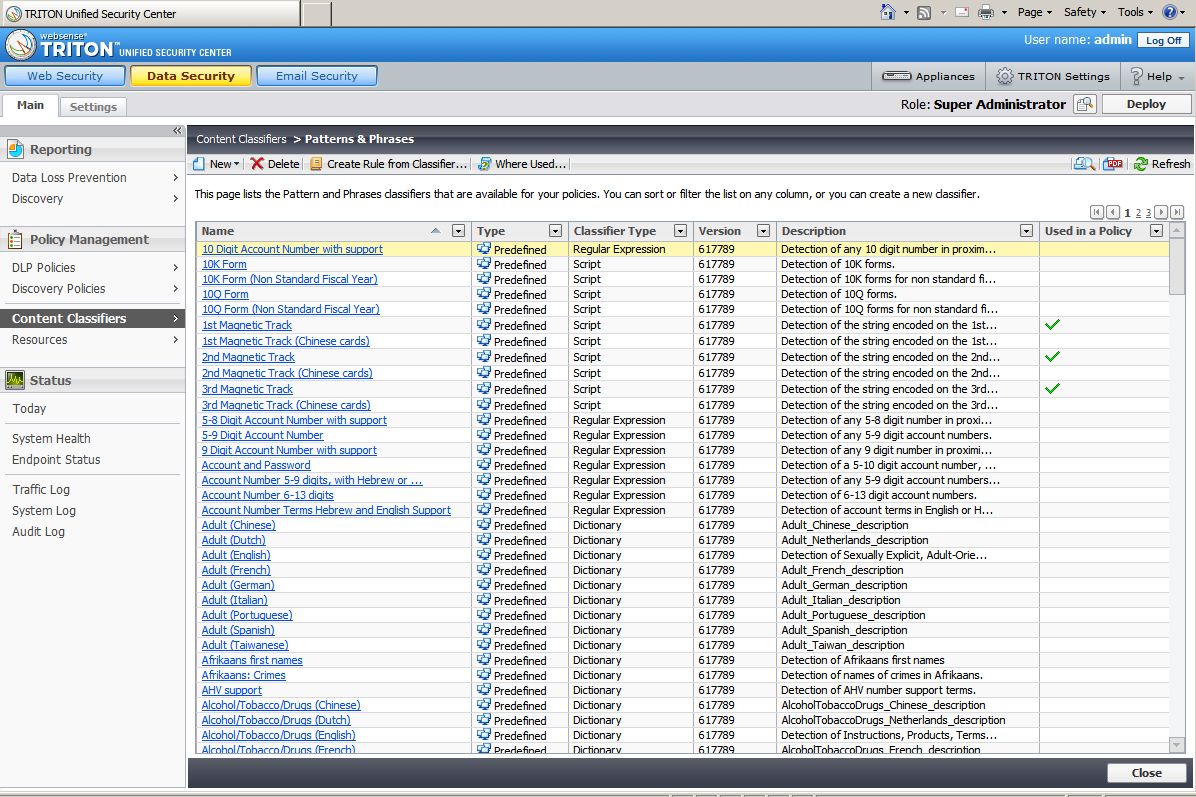Expand the DLP Policies submenu
1196x797 pixels.
point(175,268)
